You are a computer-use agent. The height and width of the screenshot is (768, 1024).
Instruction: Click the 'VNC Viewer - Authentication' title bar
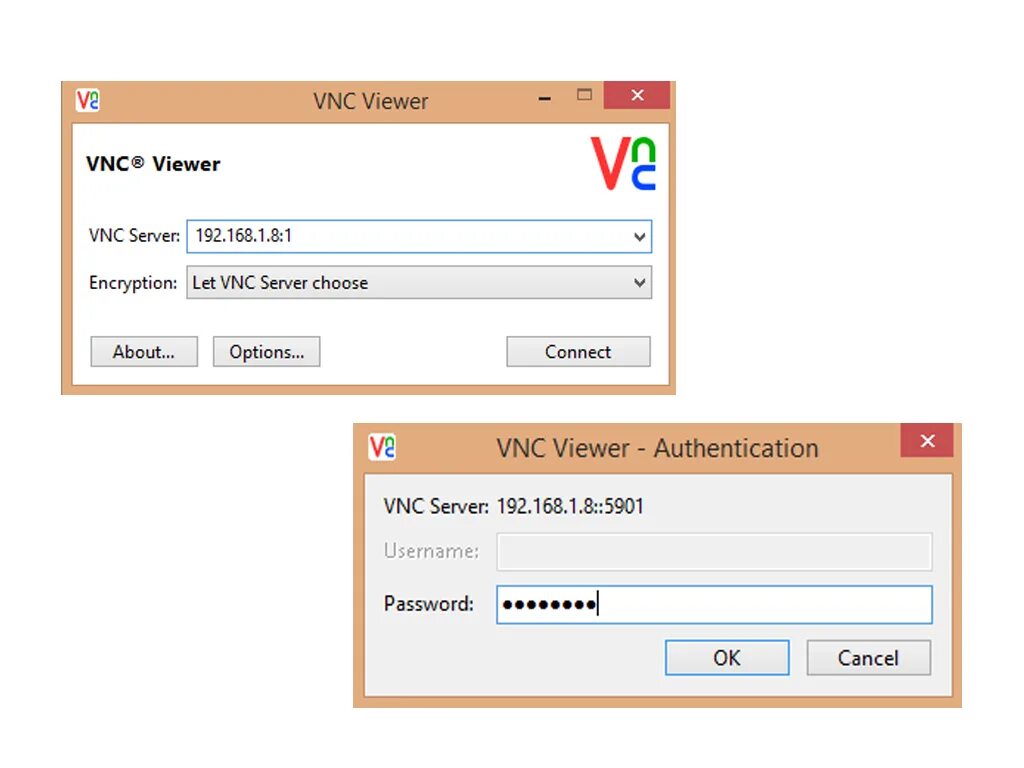click(x=657, y=448)
